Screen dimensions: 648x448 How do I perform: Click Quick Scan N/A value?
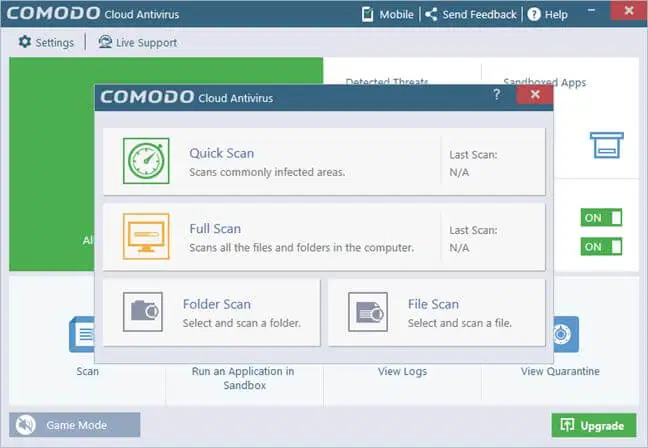coord(459,172)
